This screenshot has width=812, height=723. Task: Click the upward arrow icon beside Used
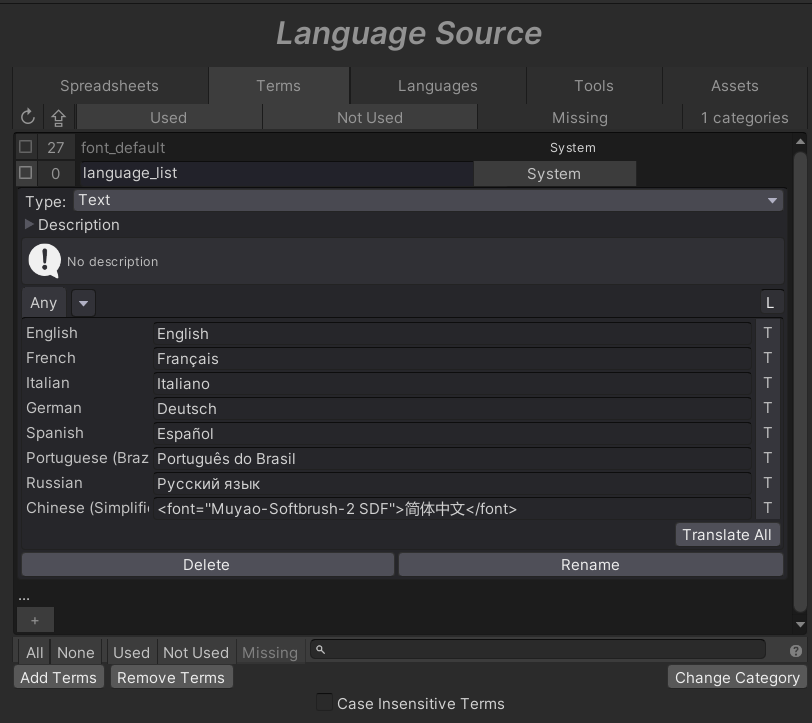click(x=58, y=118)
